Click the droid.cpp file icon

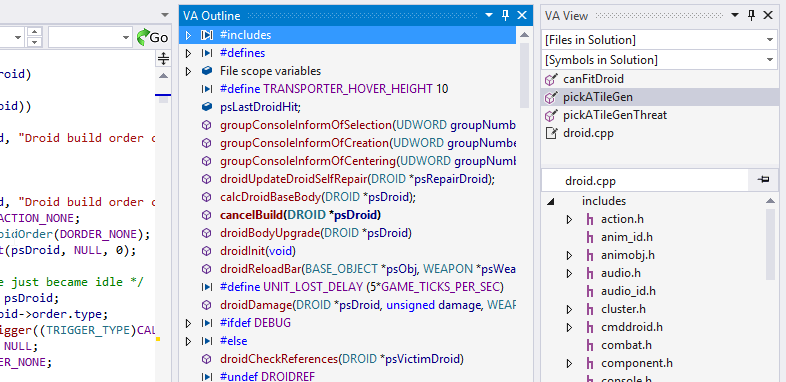[x=551, y=133]
